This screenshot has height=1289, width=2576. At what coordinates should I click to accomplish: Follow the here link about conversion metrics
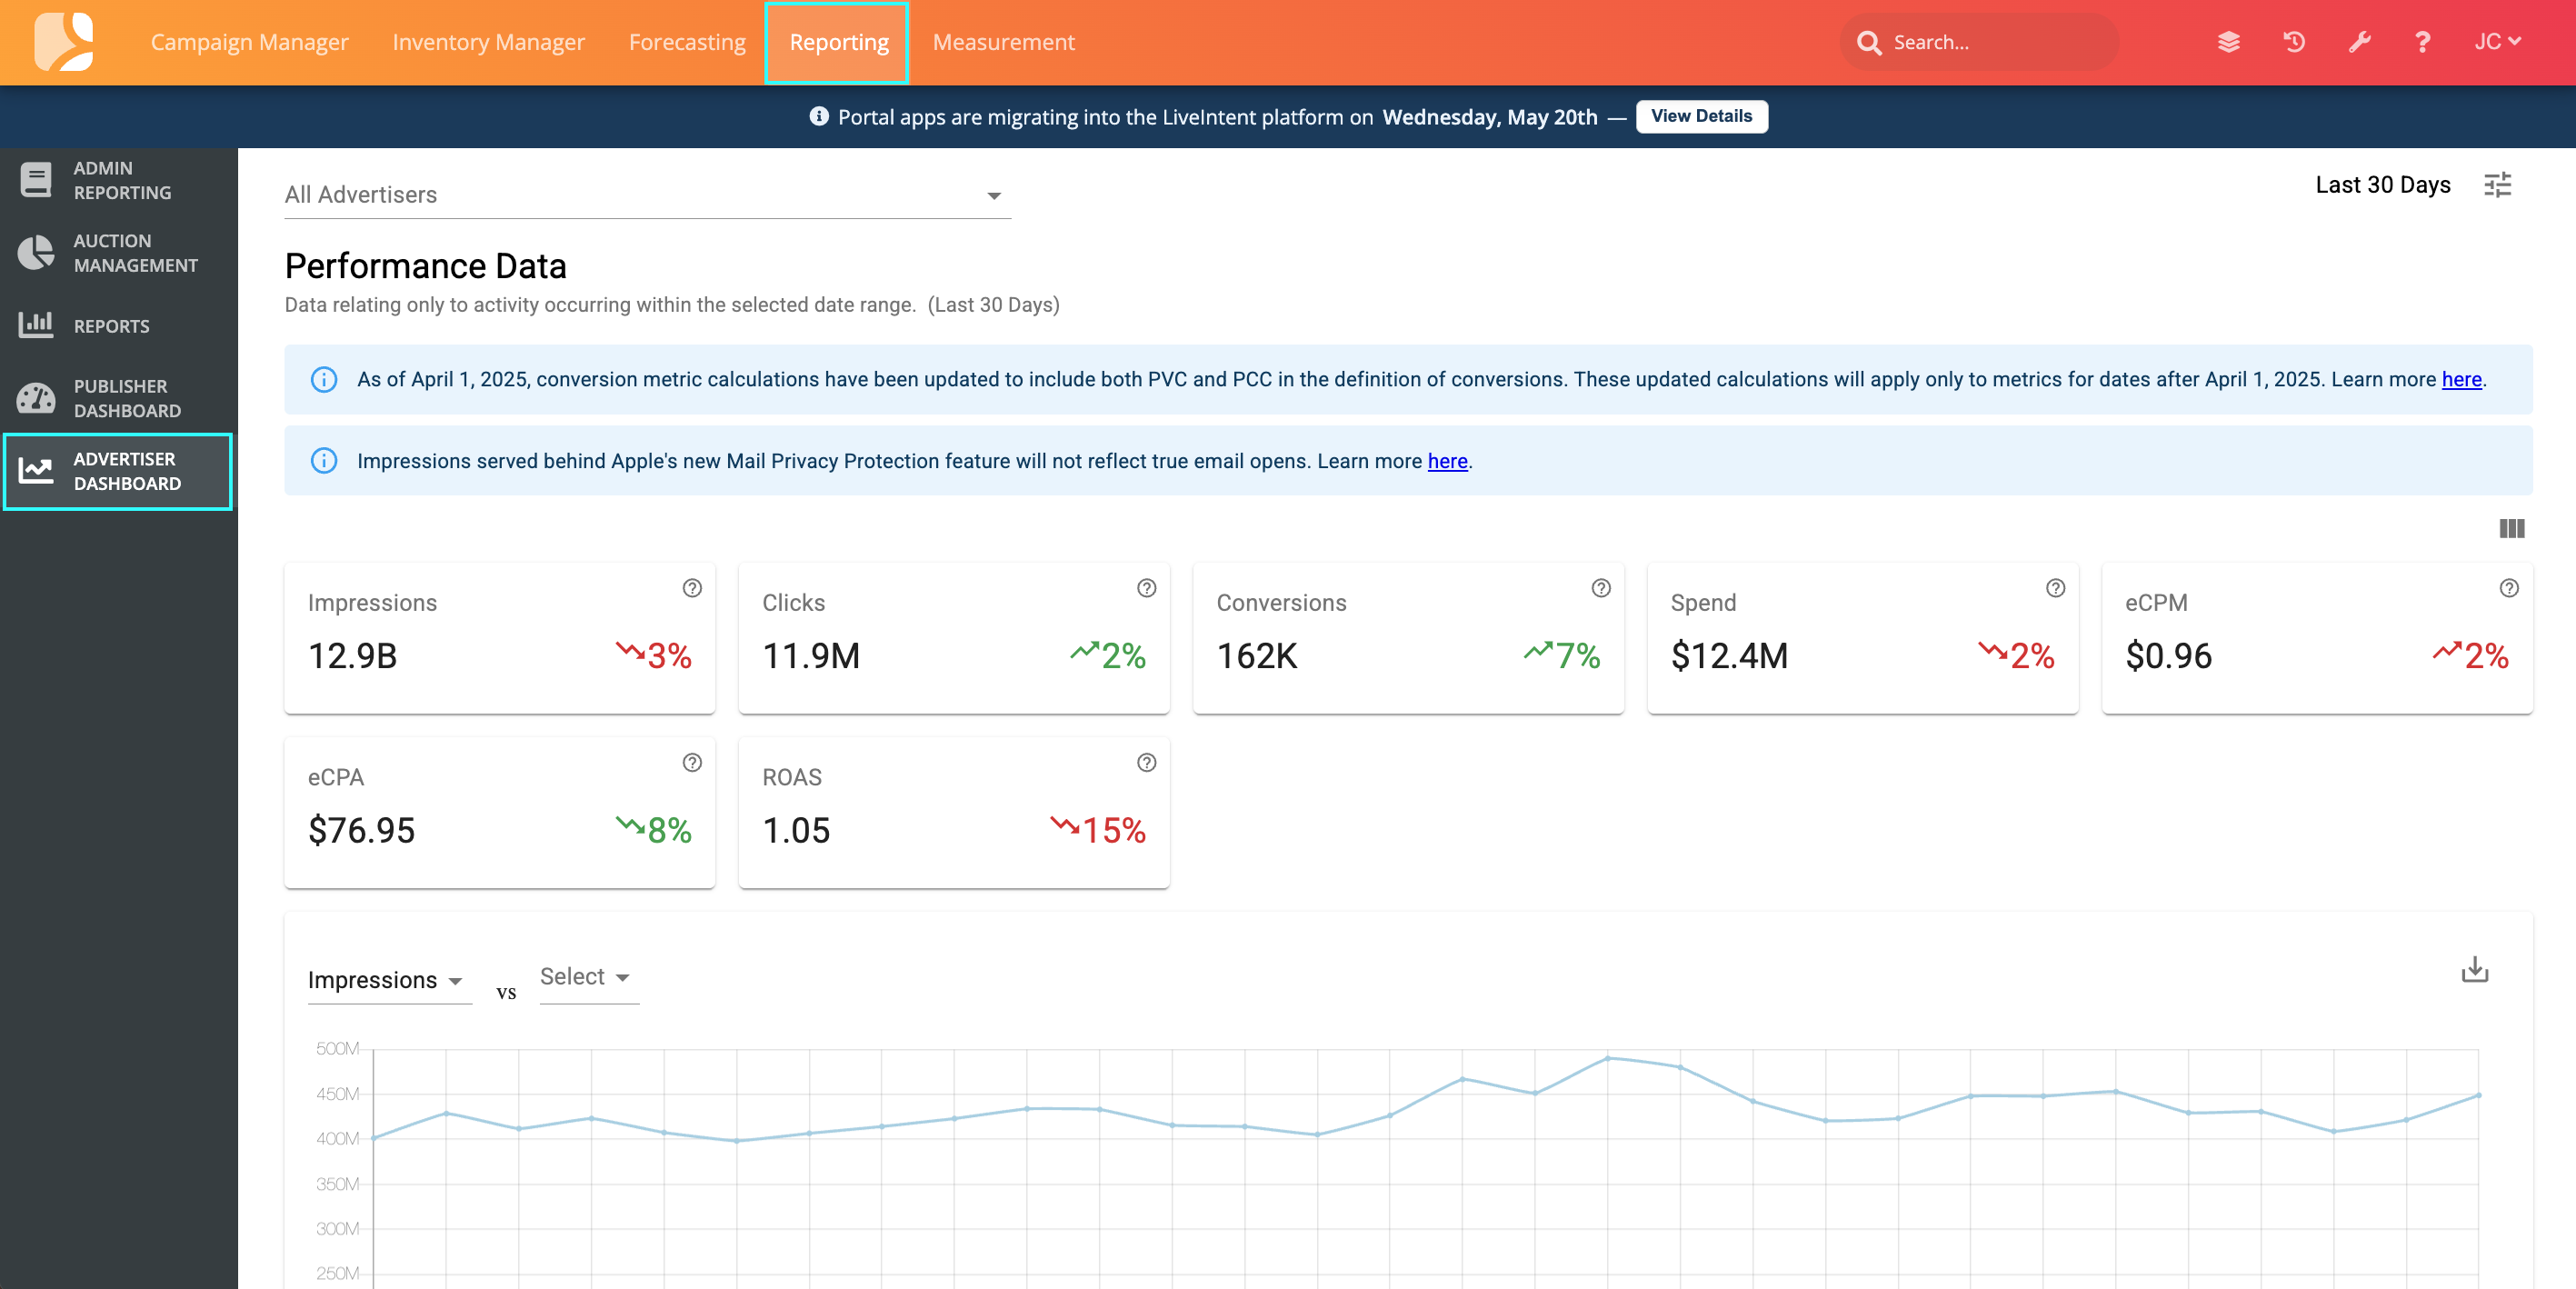(2461, 380)
